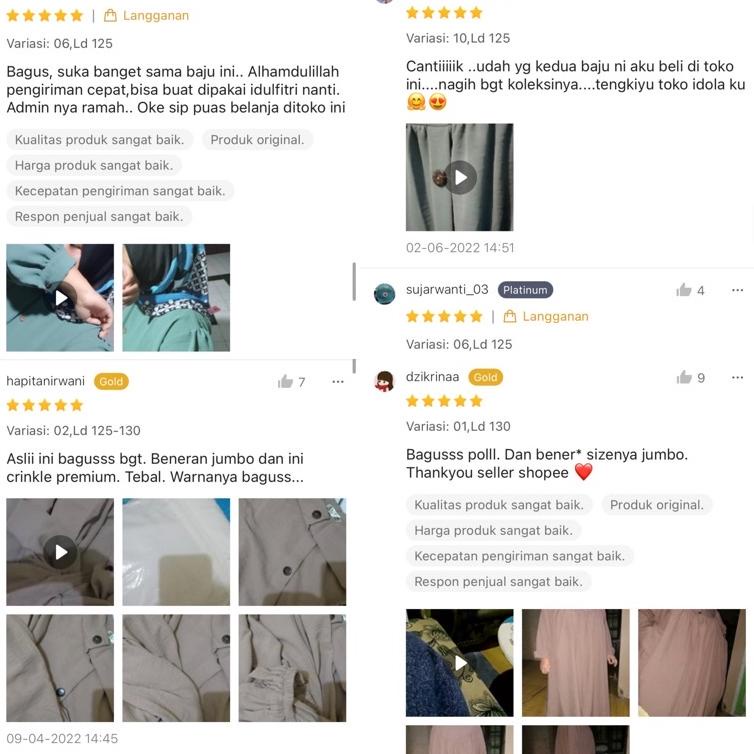This screenshot has height=754, width=754.
Task: Play the teal dress review video
Action: (60, 298)
